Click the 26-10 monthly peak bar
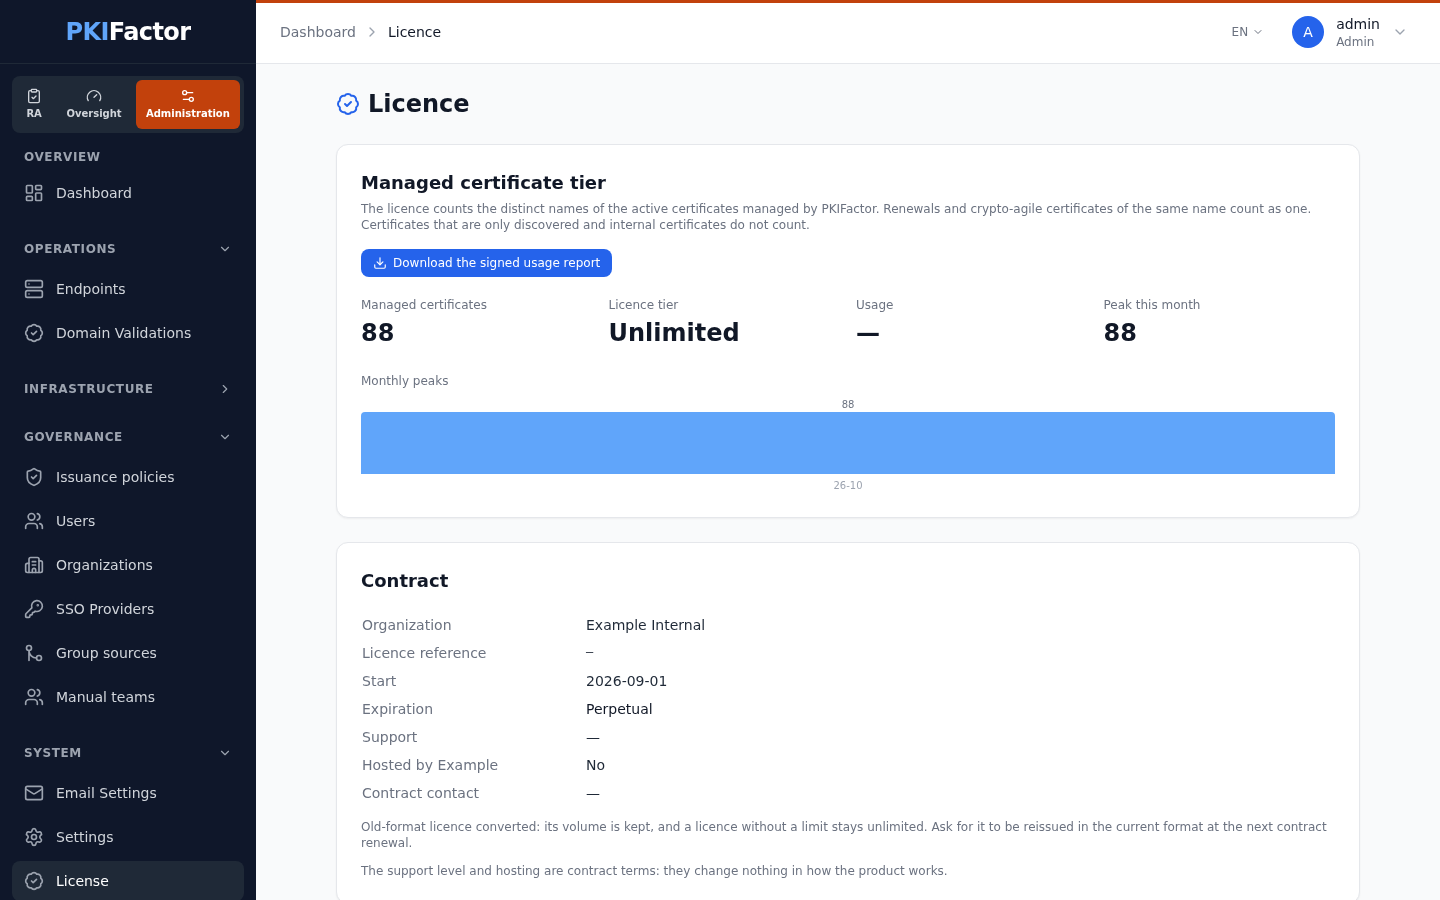 click(x=848, y=443)
